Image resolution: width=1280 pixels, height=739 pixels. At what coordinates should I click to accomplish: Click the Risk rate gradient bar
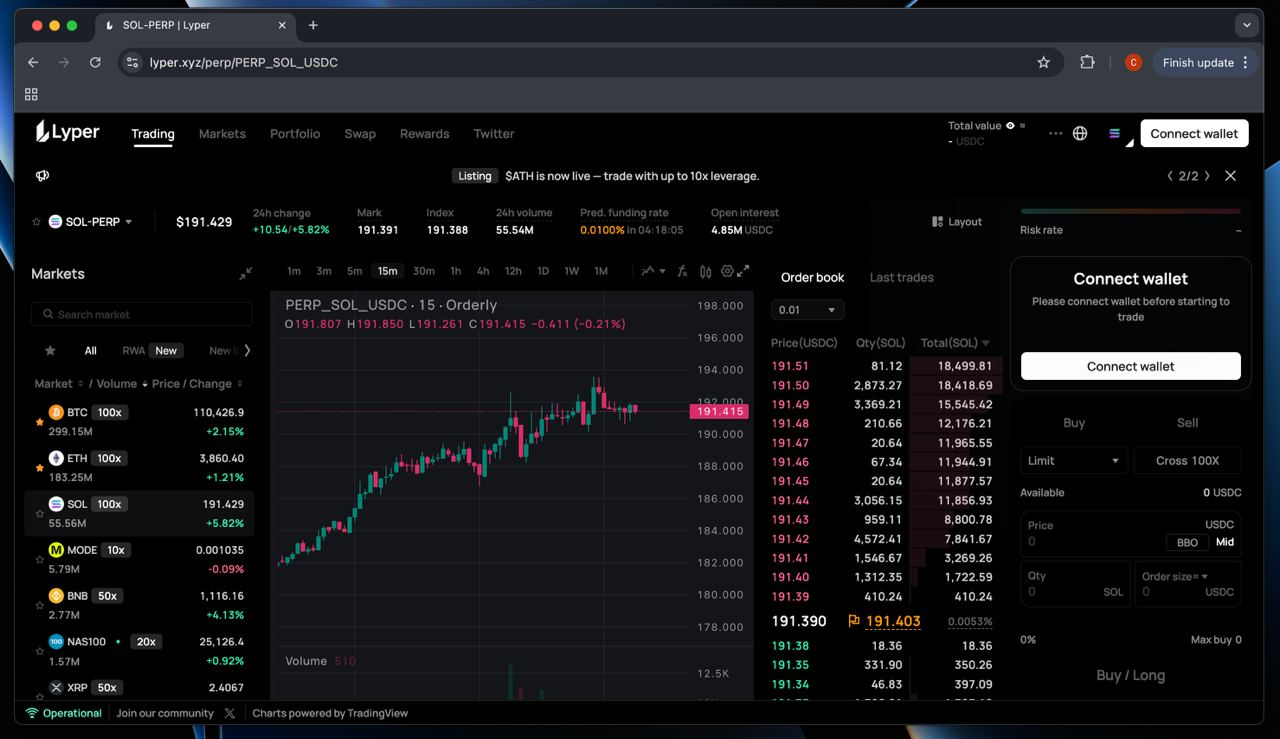(x=1130, y=211)
